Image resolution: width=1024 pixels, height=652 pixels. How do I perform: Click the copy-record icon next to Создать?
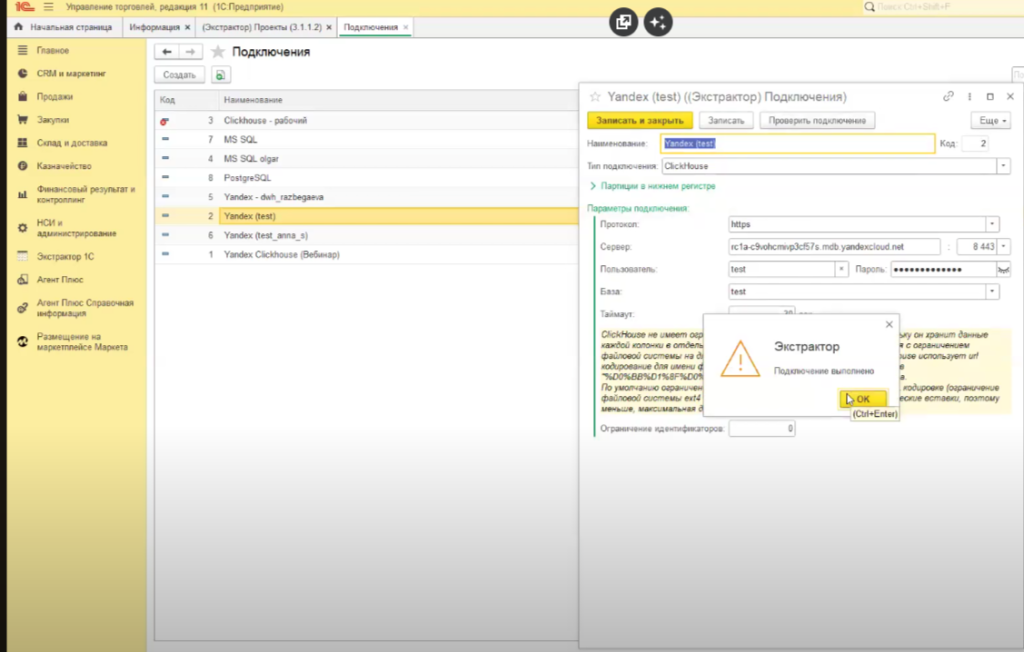pos(221,75)
